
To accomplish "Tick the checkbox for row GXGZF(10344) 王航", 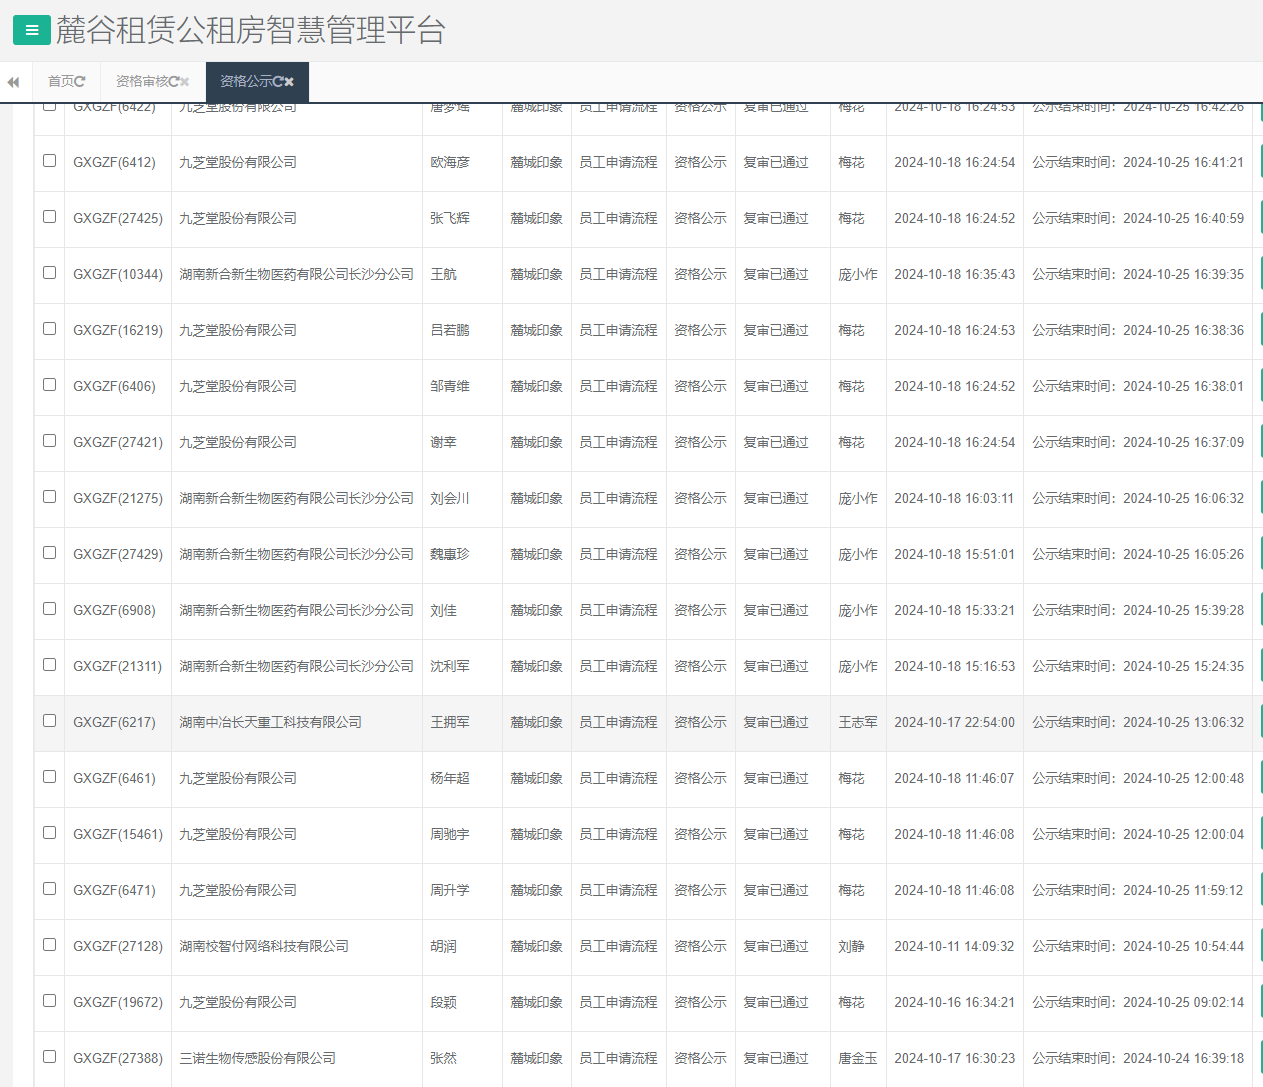I will pos(49,273).
